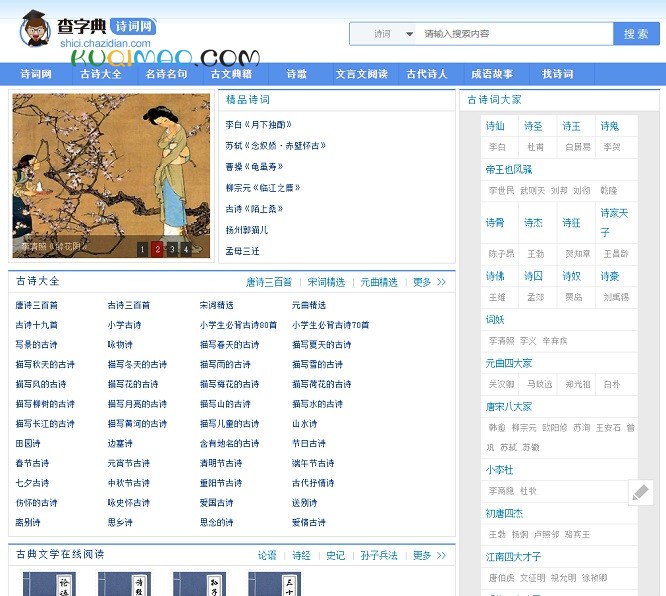Open the 找诗词 navigation tab

(x=557, y=74)
